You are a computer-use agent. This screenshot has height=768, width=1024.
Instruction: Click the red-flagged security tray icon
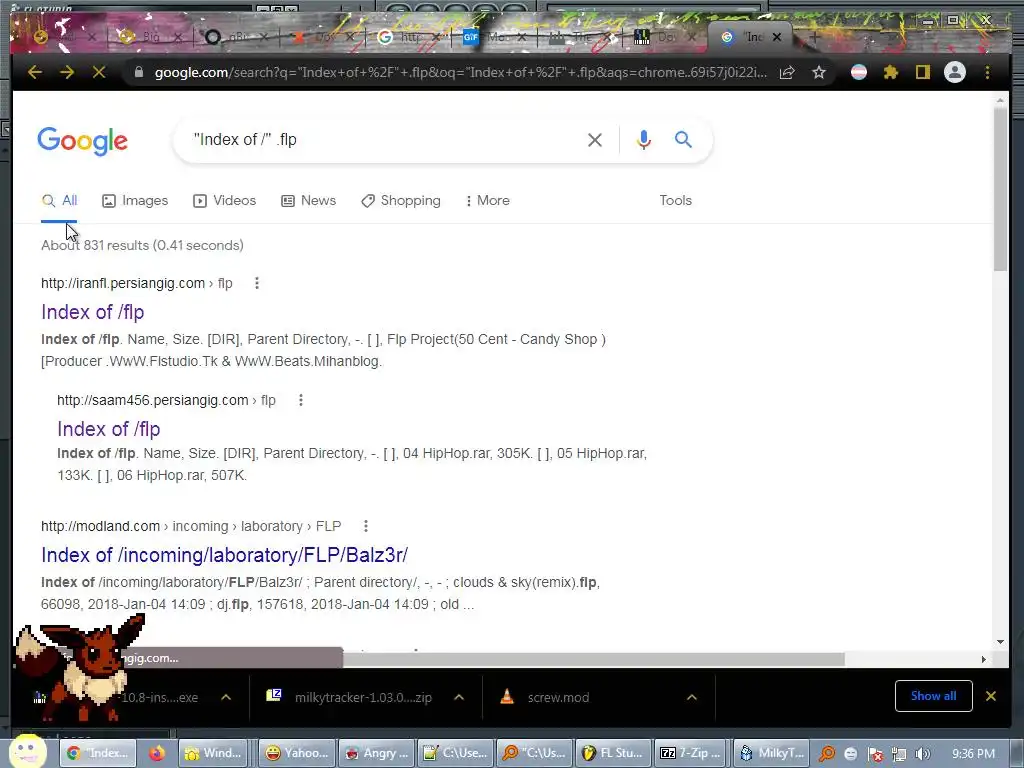pos(875,754)
